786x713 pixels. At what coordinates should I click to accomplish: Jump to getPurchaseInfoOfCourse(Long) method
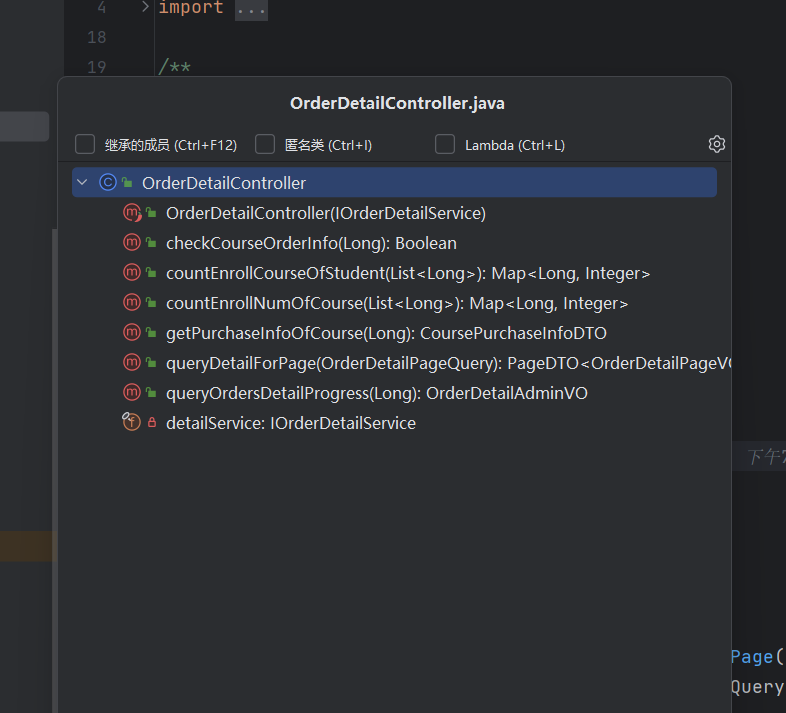[x=386, y=333]
